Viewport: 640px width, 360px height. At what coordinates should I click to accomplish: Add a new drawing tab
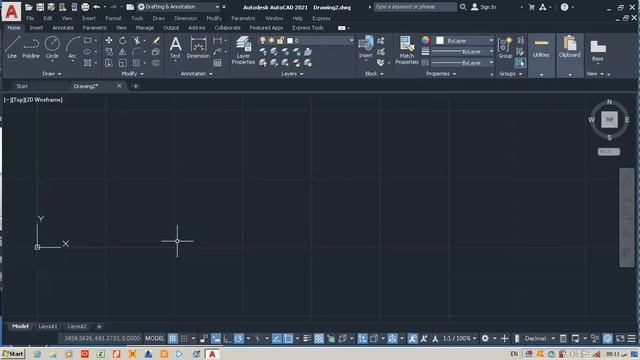tap(136, 86)
